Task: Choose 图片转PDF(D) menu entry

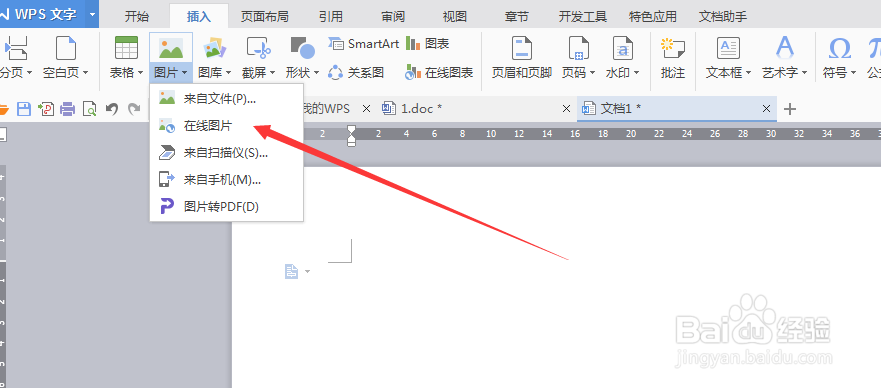Action: coord(226,207)
